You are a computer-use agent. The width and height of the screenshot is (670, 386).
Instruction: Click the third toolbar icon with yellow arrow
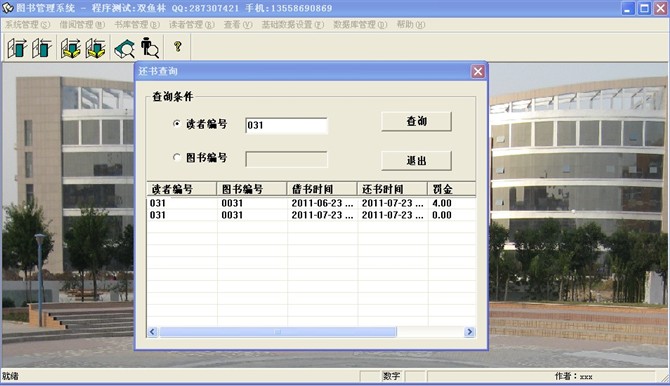71,47
